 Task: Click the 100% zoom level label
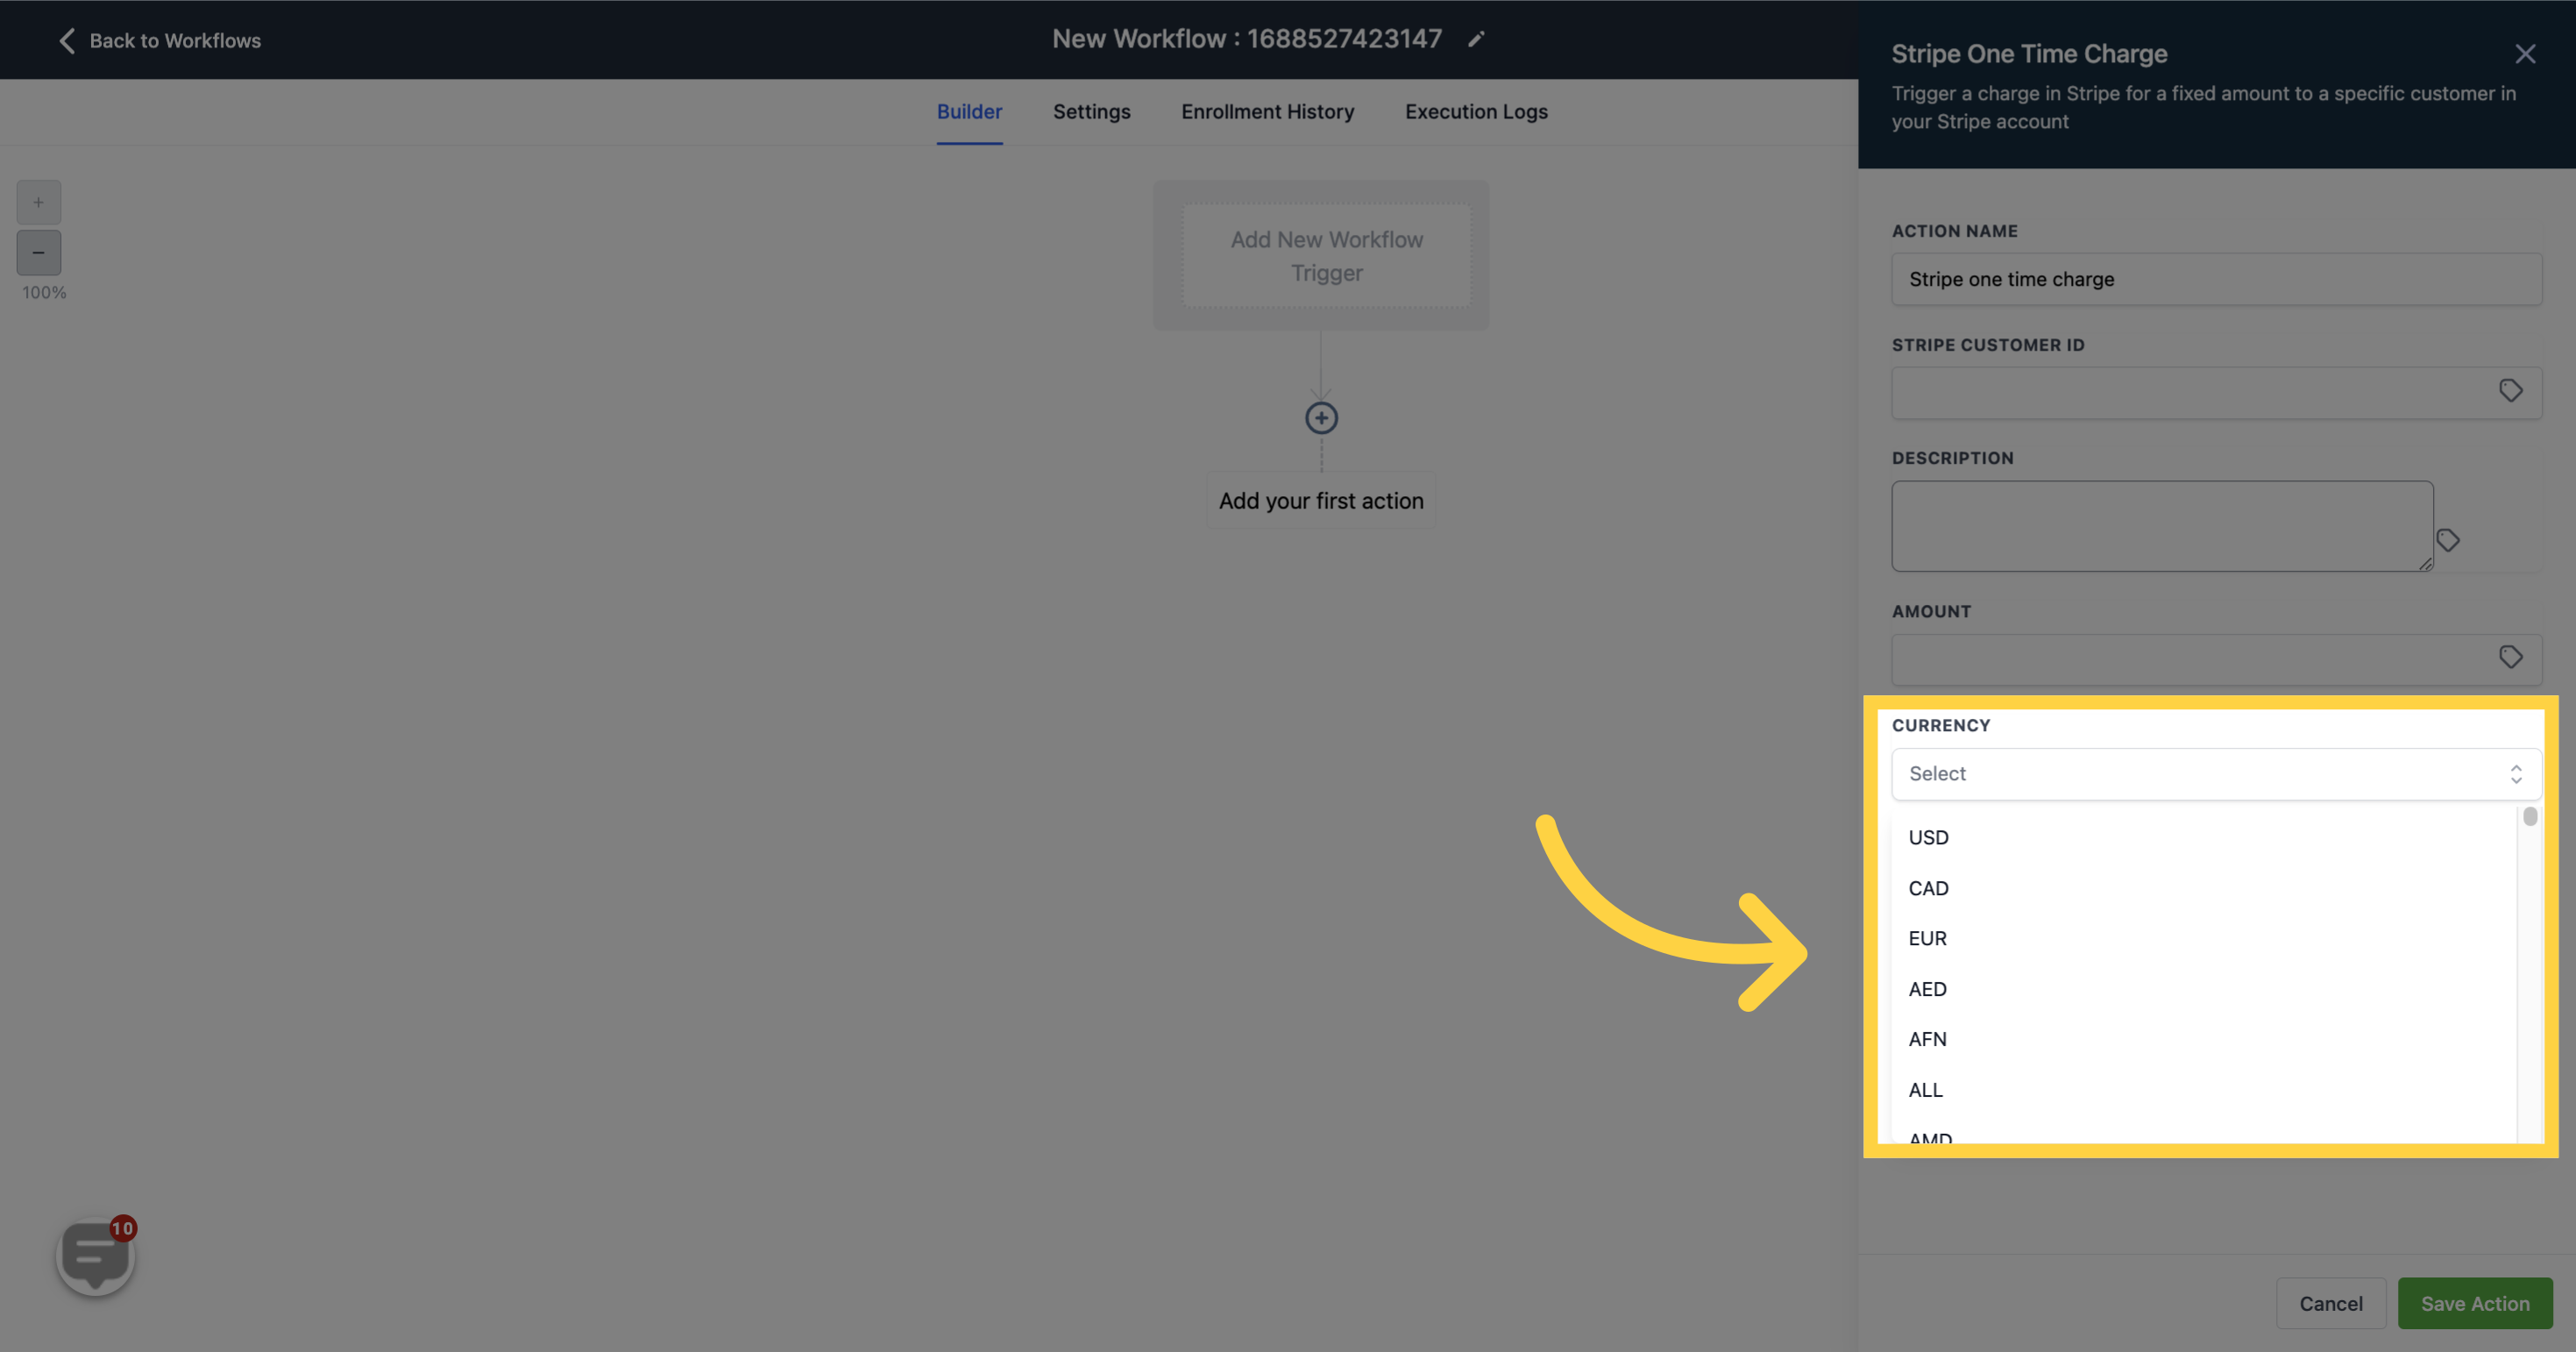pyautogui.click(x=44, y=293)
